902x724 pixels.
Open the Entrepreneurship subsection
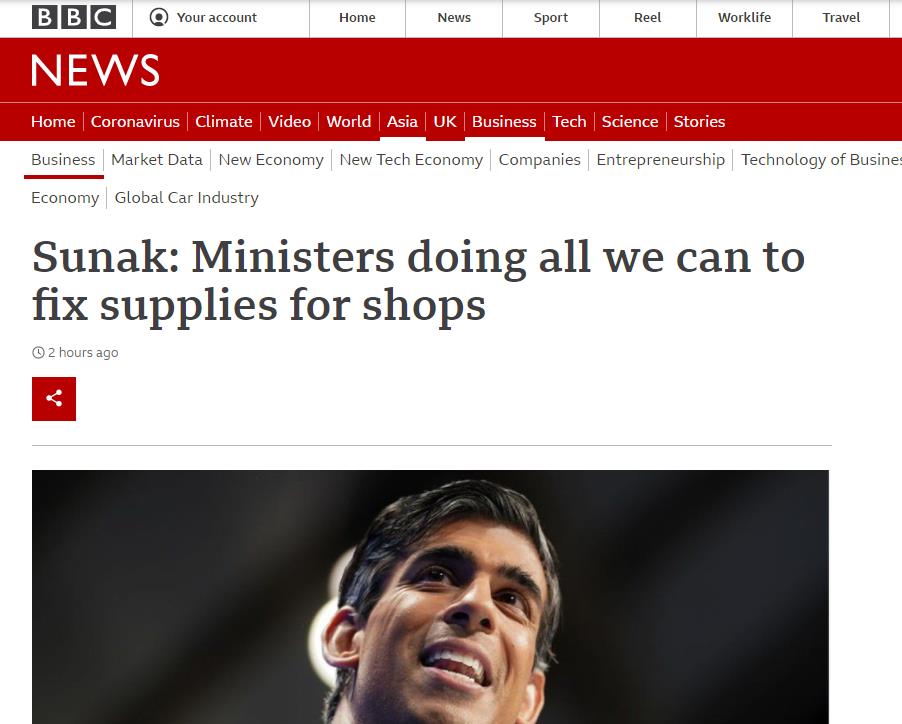pos(660,159)
